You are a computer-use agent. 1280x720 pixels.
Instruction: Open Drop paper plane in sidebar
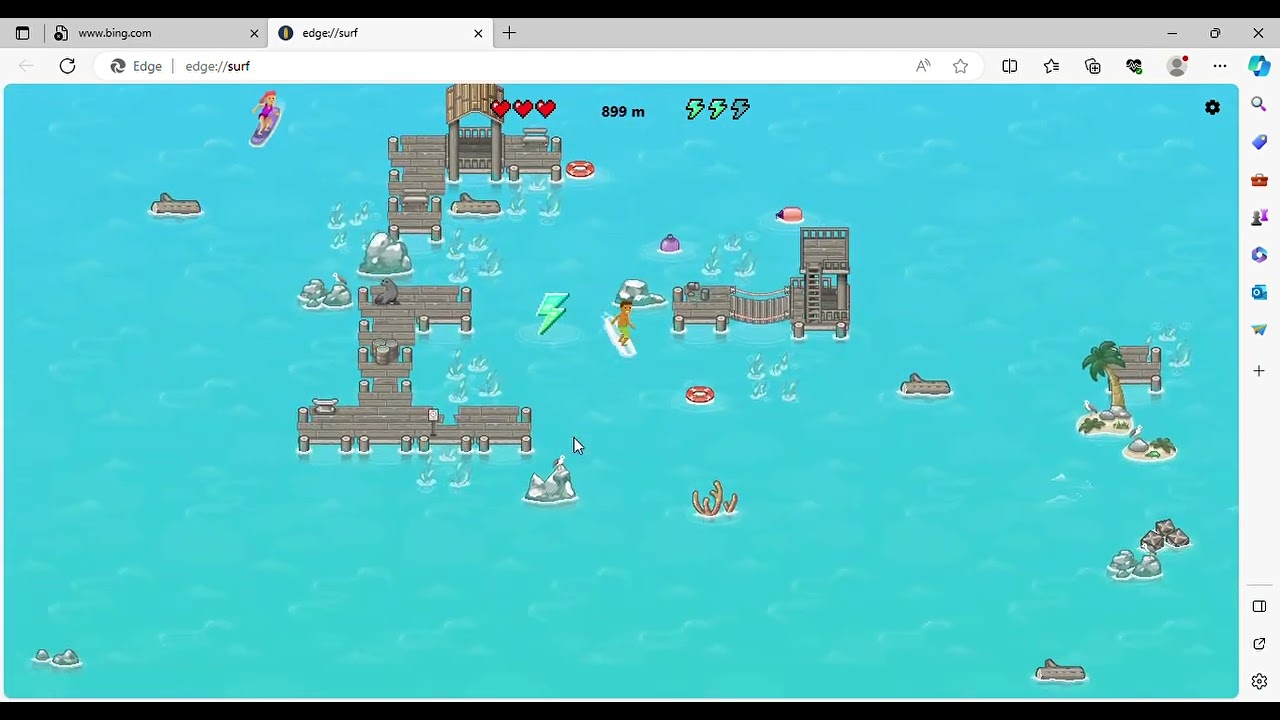click(1259, 330)
